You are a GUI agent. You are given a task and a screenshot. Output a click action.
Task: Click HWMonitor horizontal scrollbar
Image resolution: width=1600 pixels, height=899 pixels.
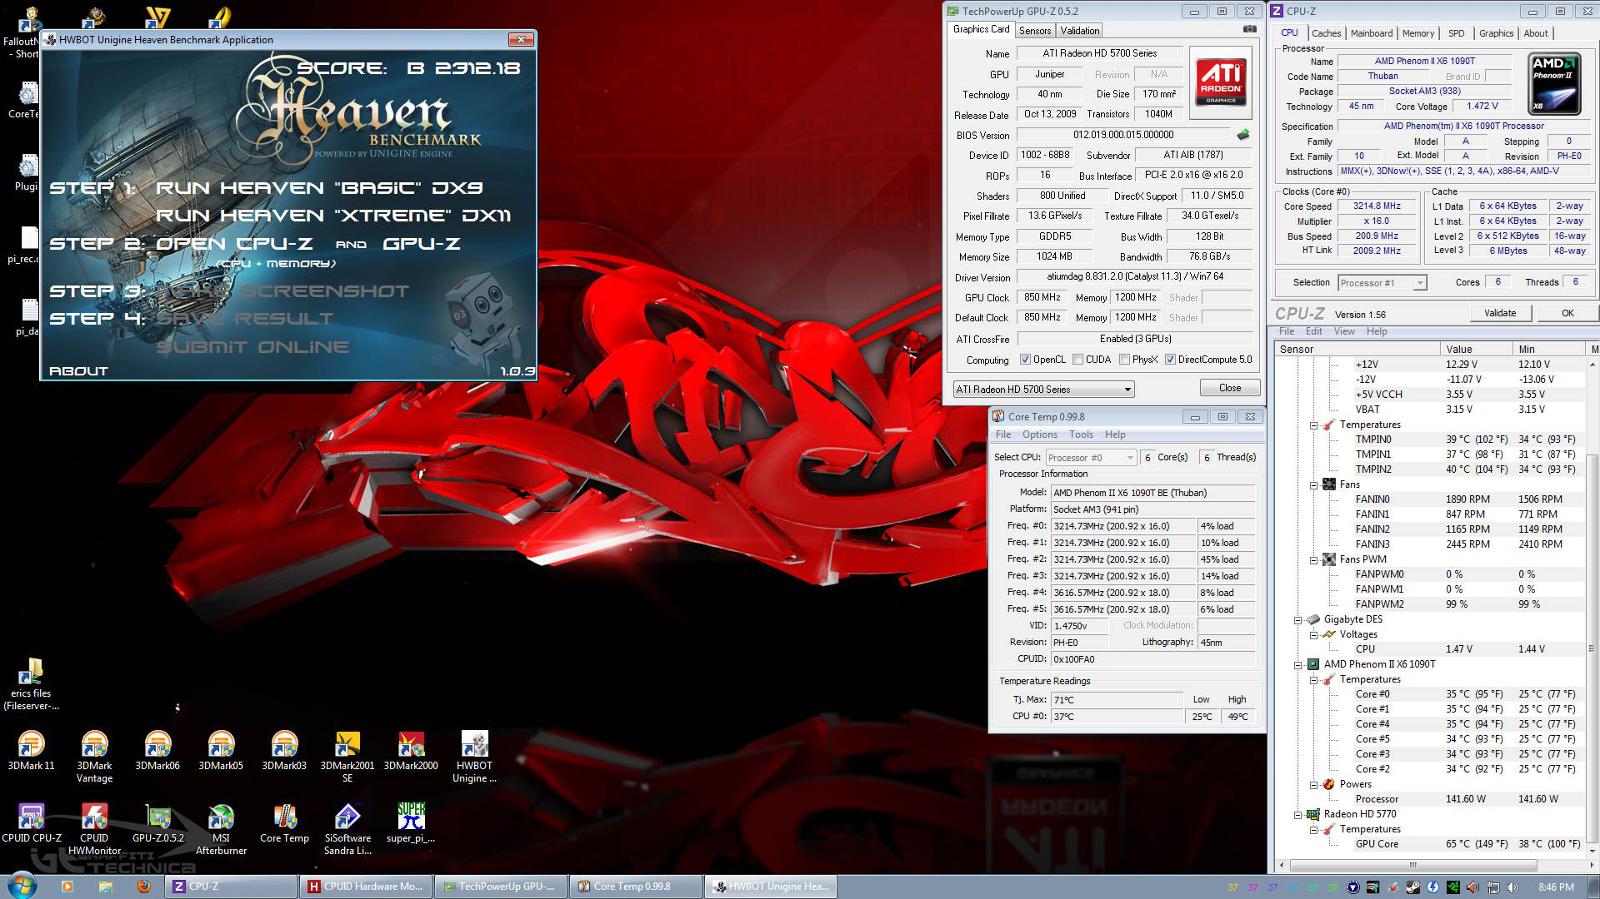[x=1414, y=865]
